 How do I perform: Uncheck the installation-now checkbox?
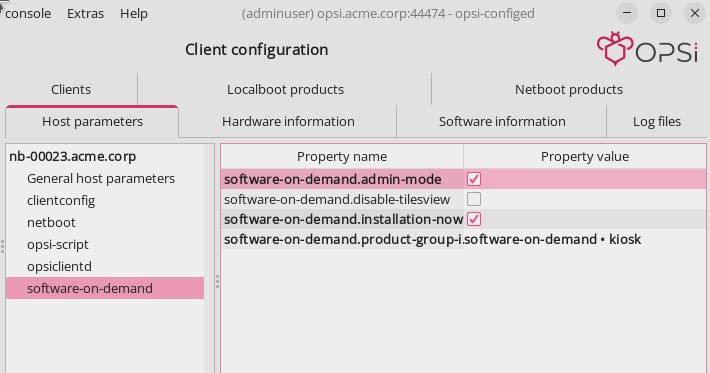[x=474, y=219]
